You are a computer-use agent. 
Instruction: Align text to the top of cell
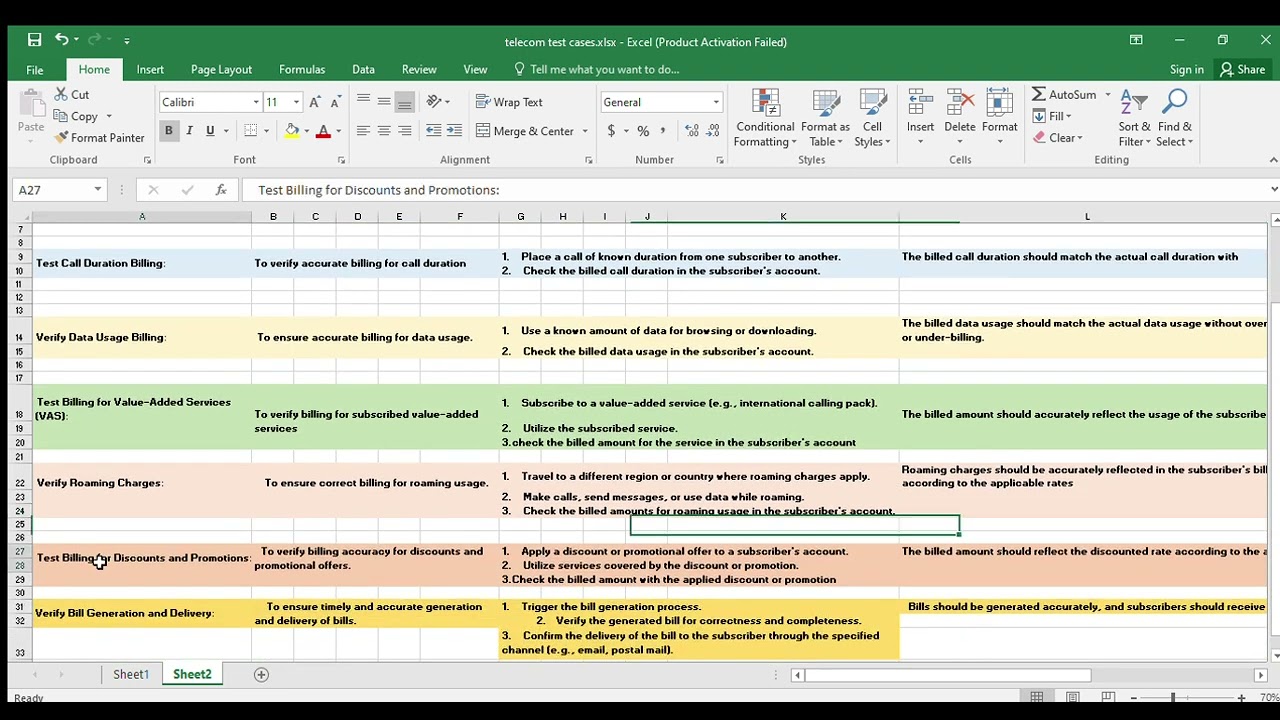click(x=363, y=102)
